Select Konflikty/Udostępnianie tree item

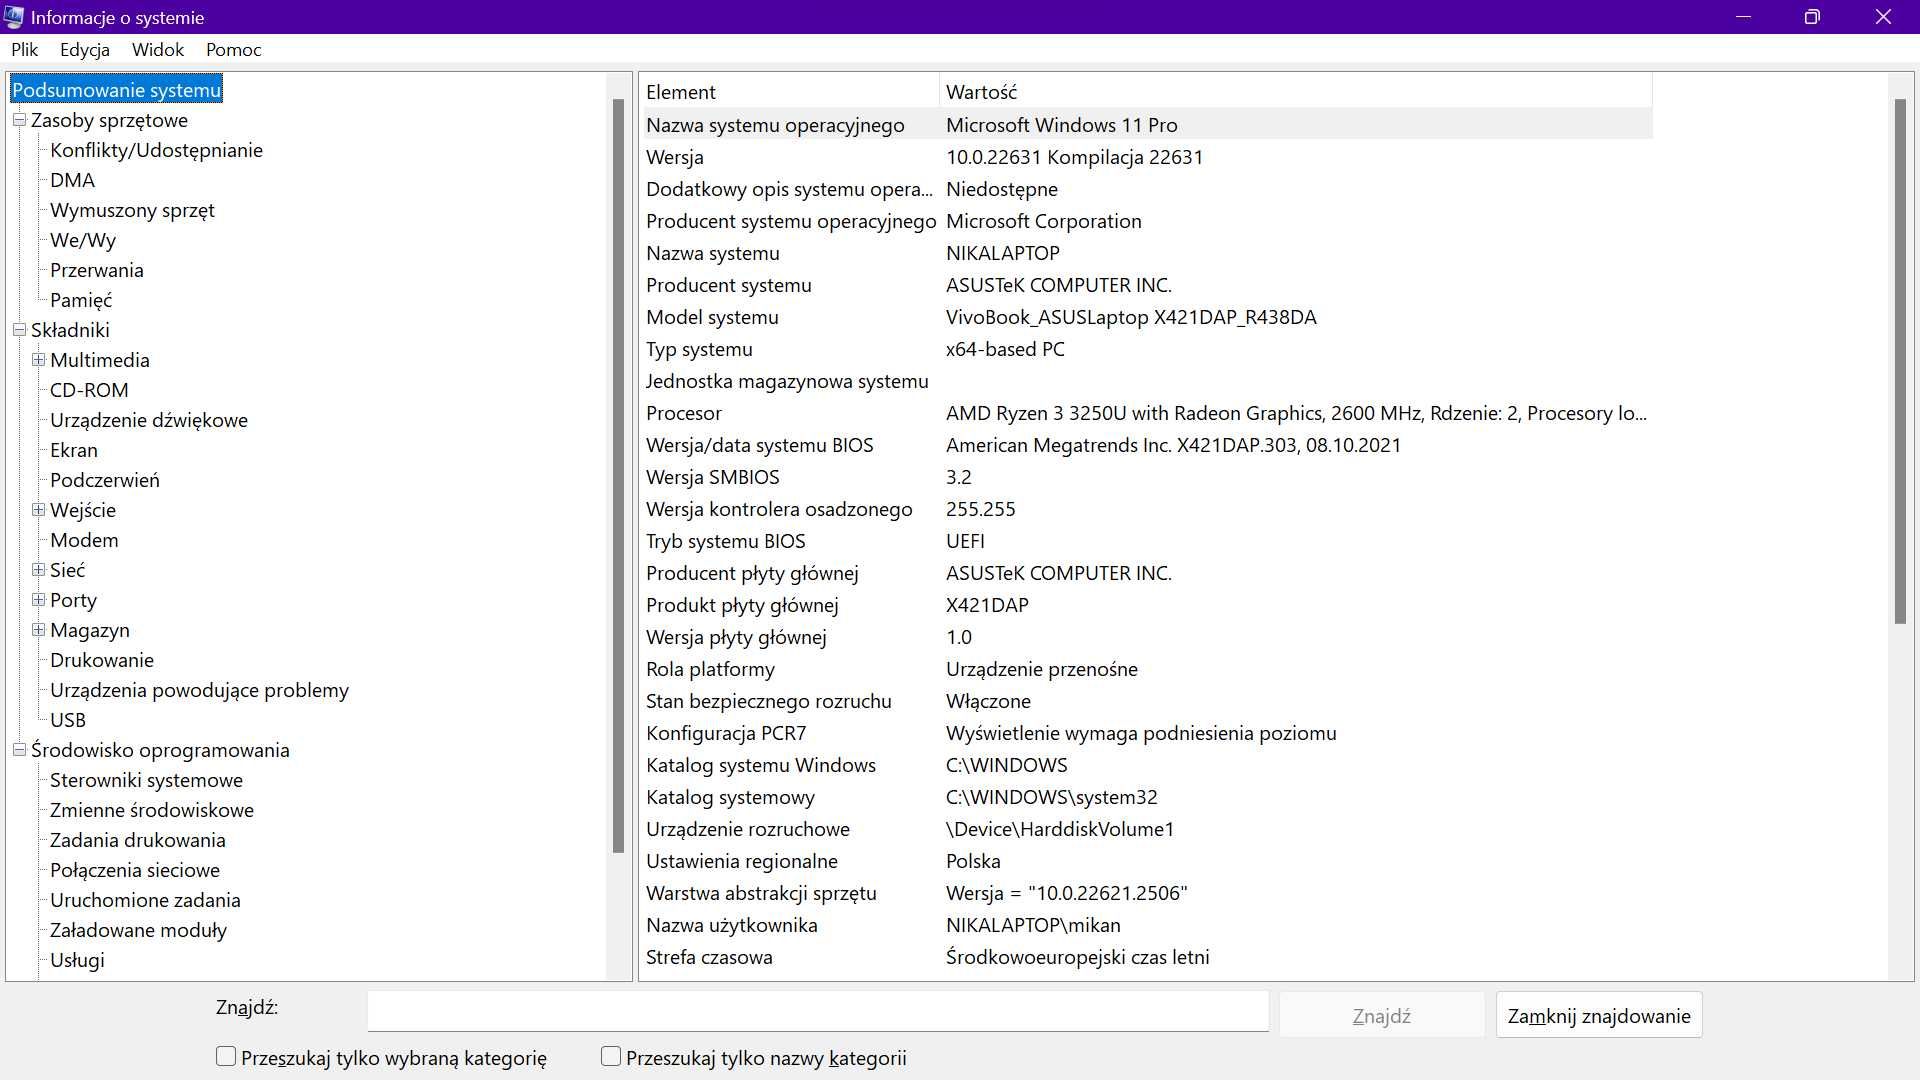click(157, 150)
